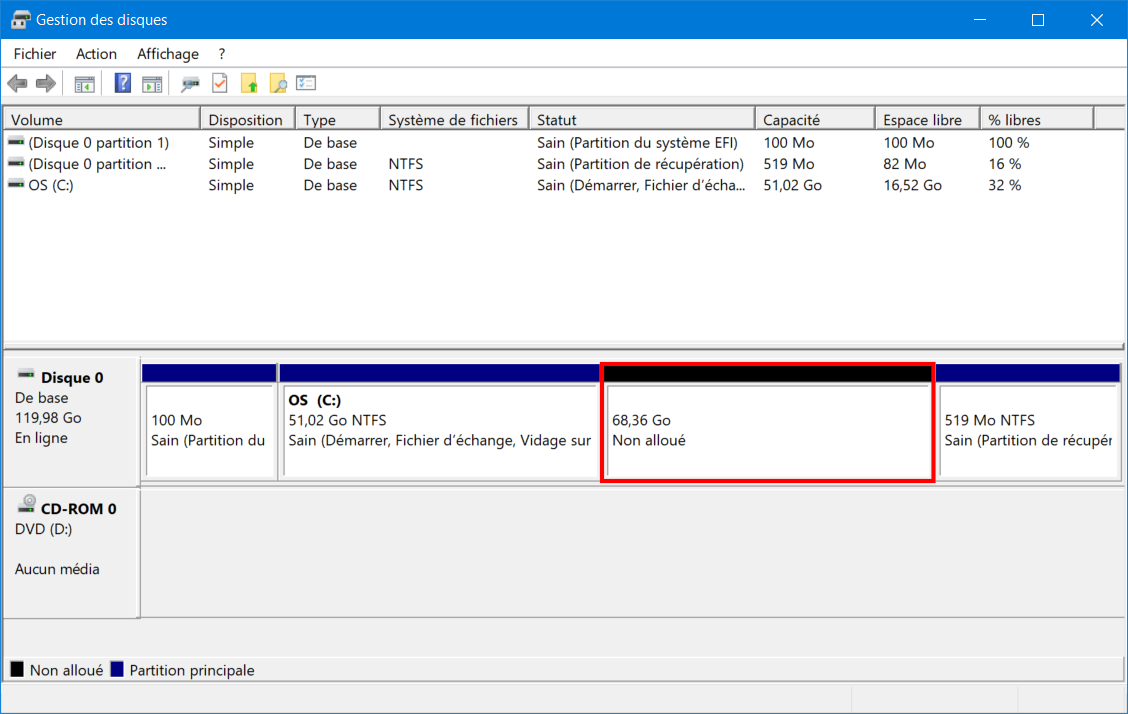Click the '119,98 Go' disk size text
The width and height of the screenshot is (1128, 714).
48,418
